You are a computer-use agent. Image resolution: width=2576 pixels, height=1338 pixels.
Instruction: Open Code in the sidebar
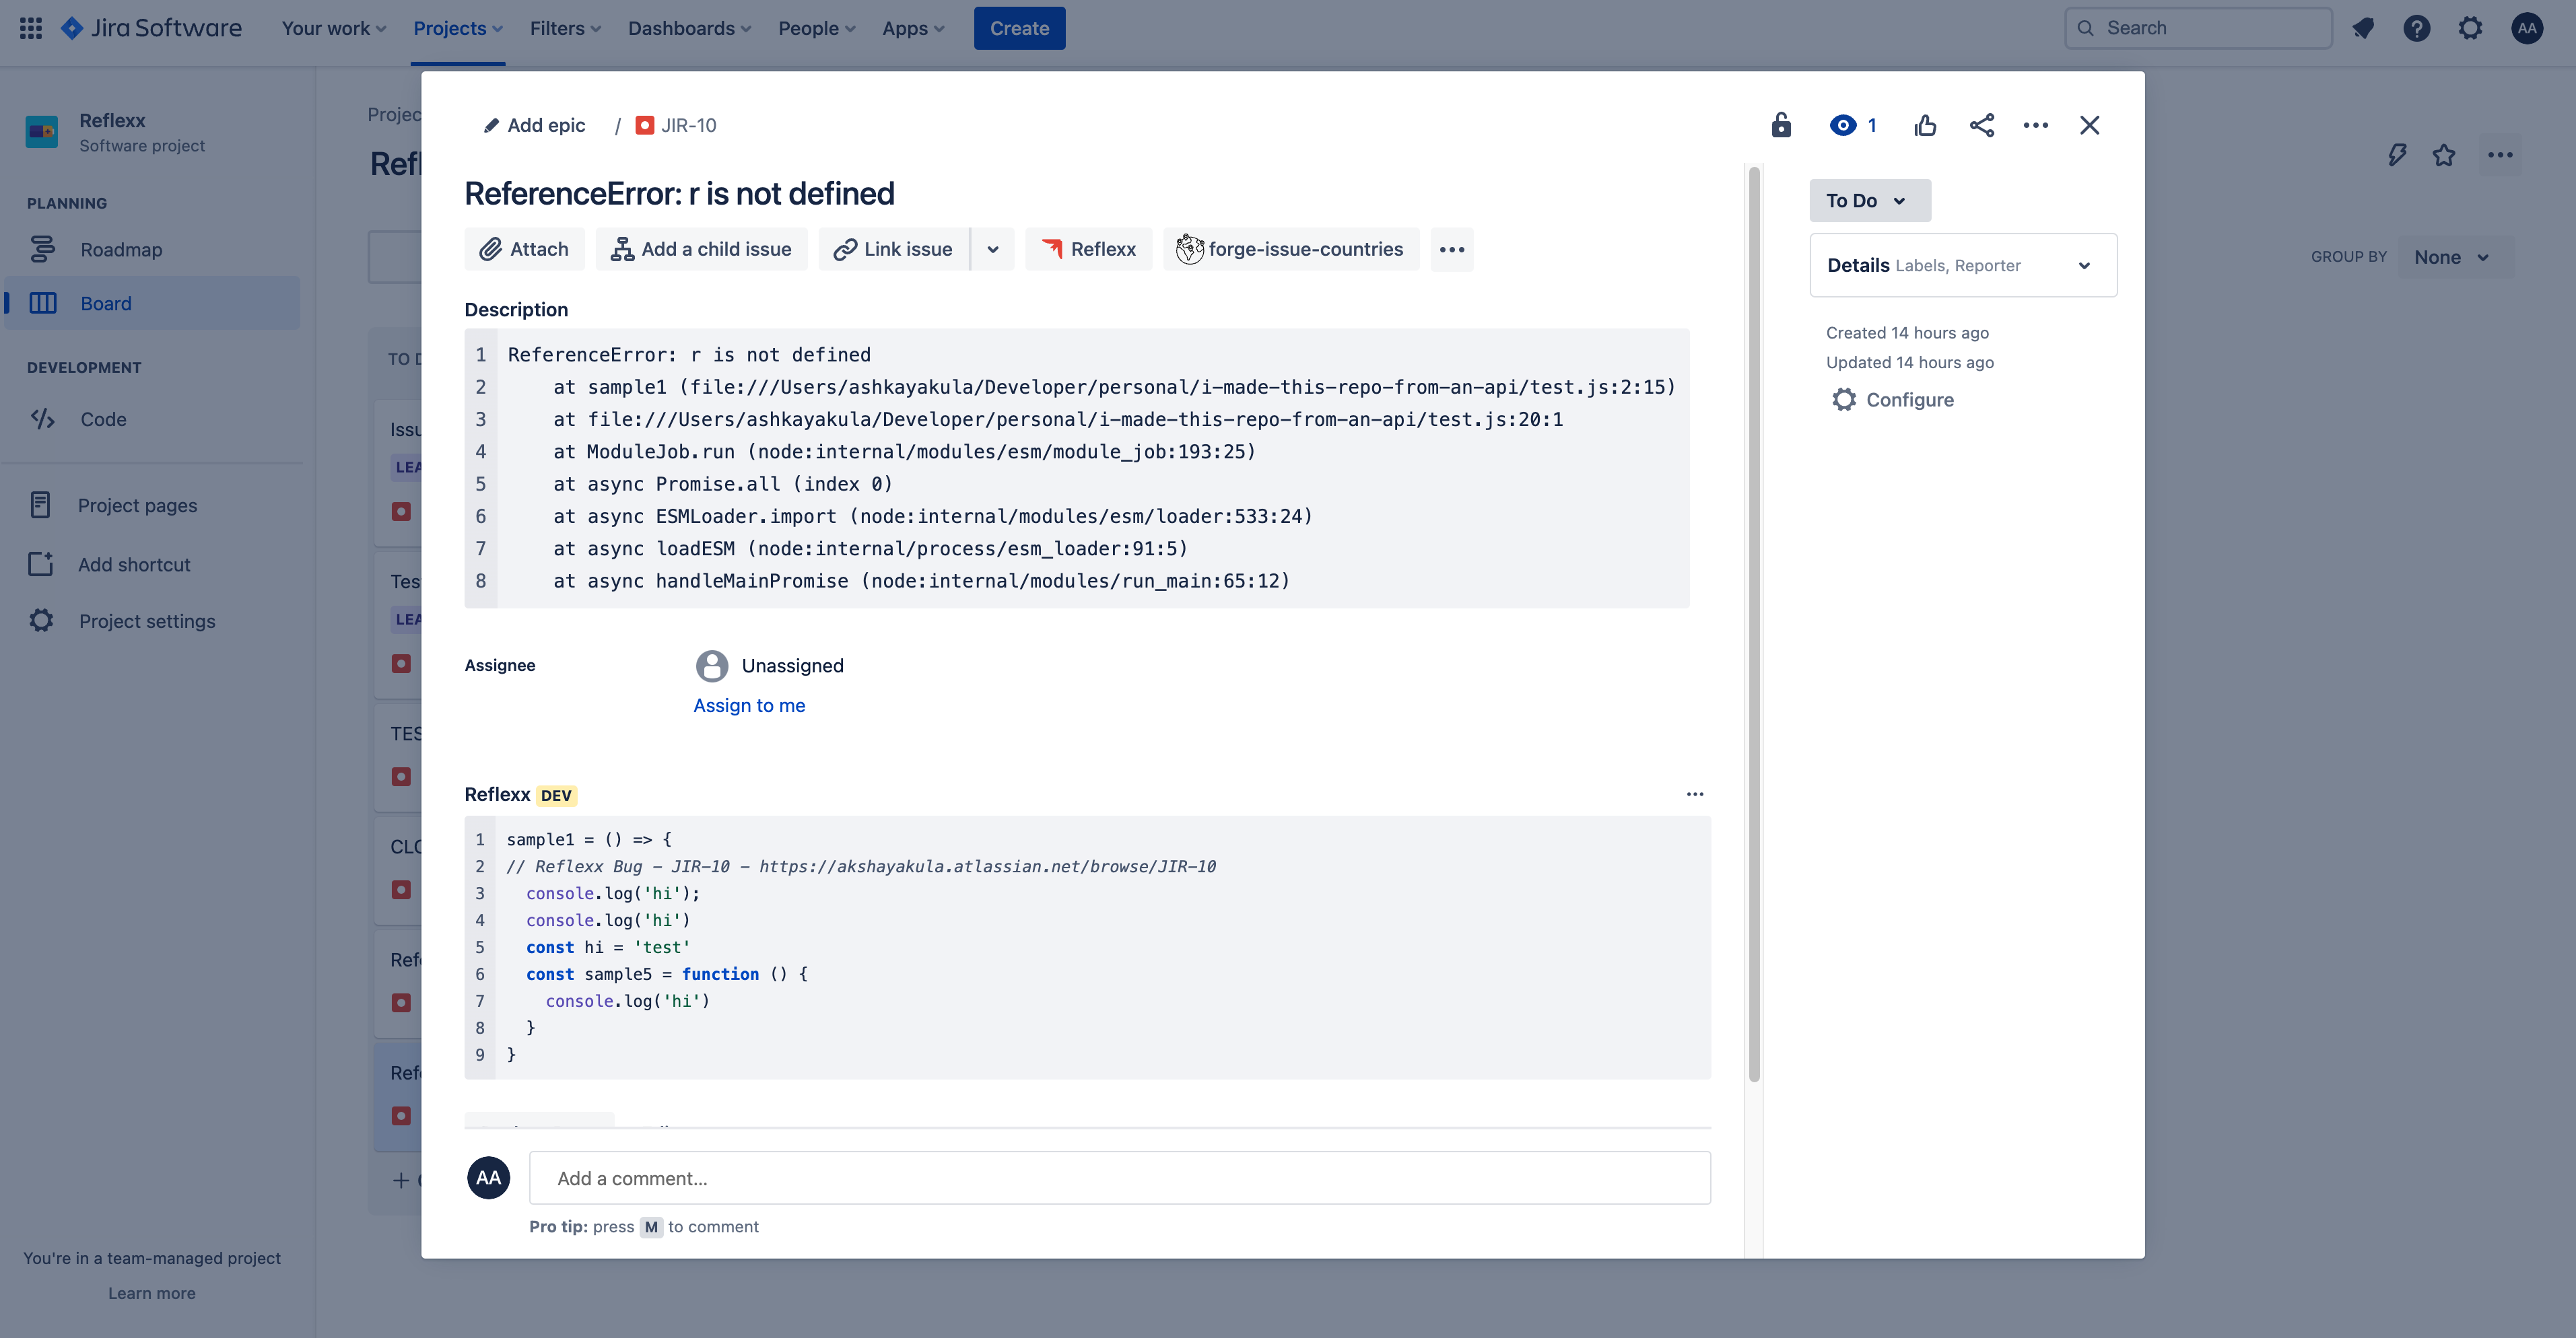pos(152,419)
